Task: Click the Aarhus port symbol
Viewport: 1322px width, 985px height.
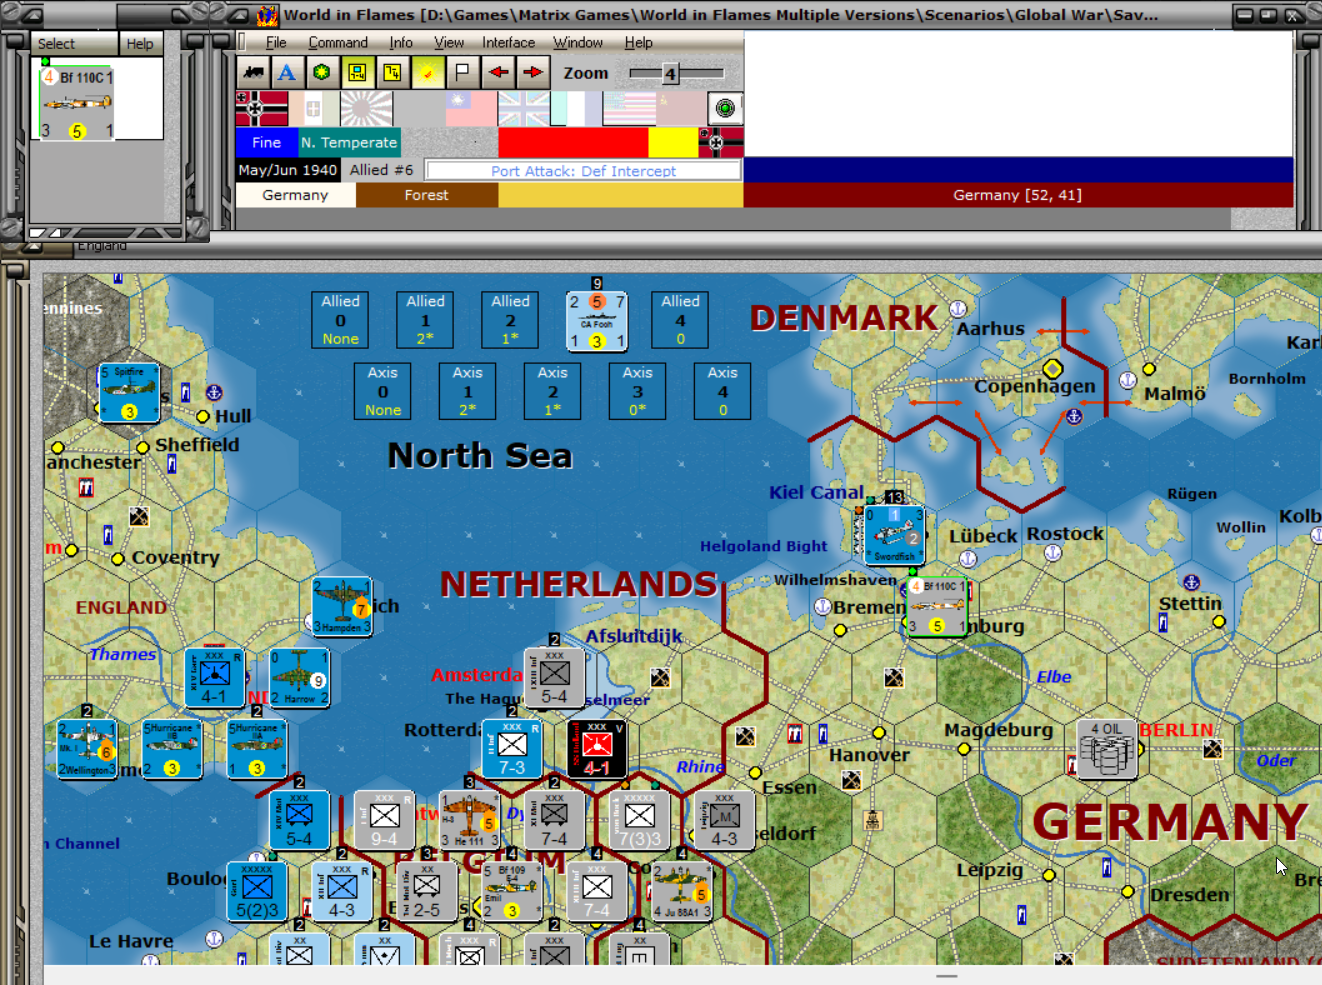Action: (958, 309)
